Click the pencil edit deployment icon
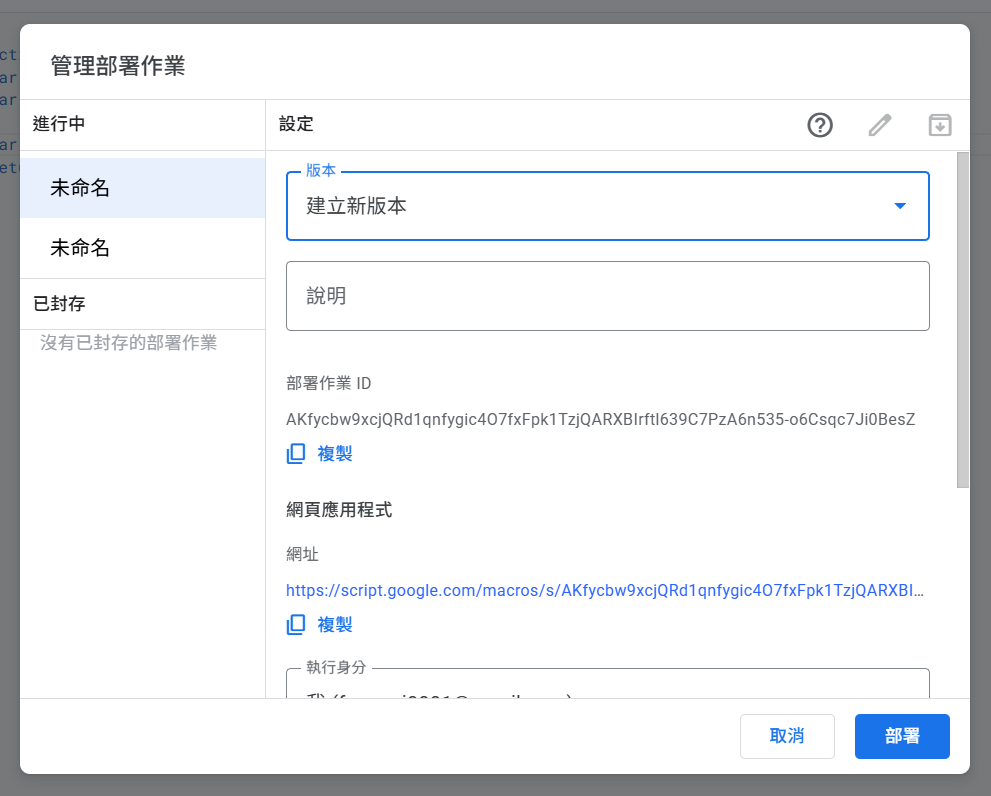The image size is (991, 796). tap(880, 125)
